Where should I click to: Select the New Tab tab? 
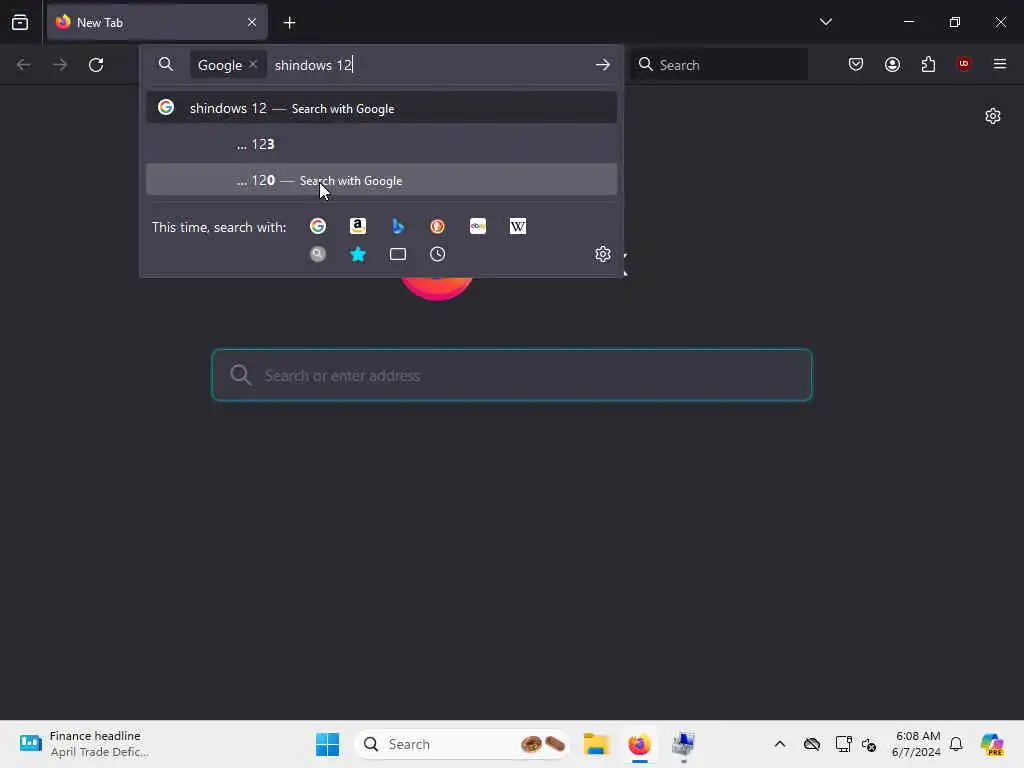157,22
